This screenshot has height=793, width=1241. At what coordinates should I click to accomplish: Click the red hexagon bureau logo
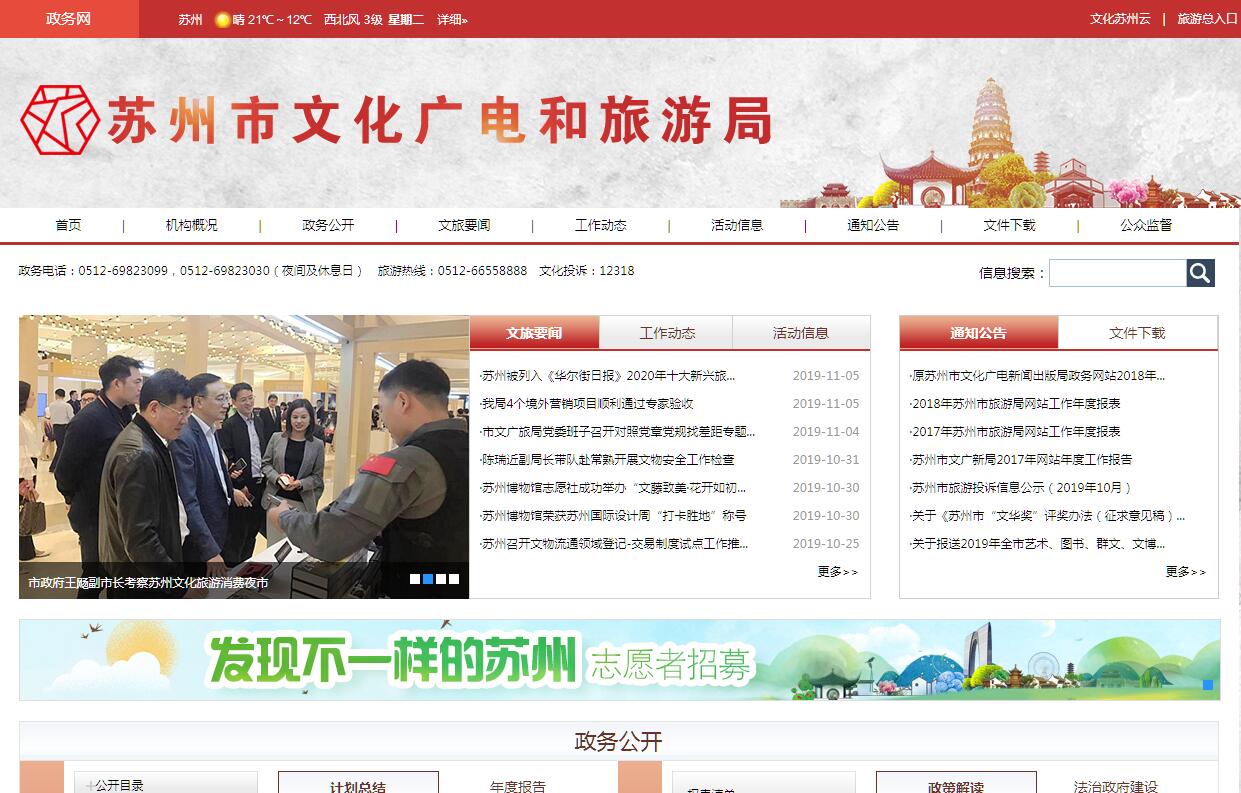pyautogui.click(x=60, y=120)
